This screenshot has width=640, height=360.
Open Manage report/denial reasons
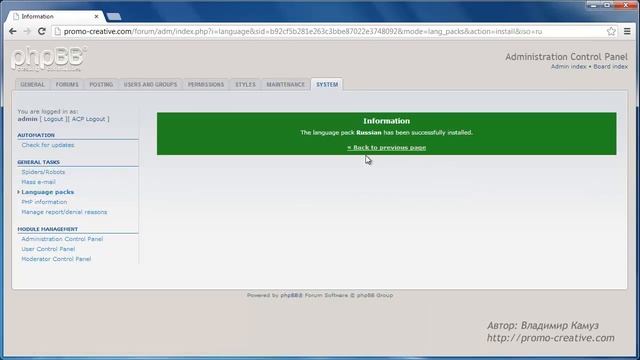[64, 212]
